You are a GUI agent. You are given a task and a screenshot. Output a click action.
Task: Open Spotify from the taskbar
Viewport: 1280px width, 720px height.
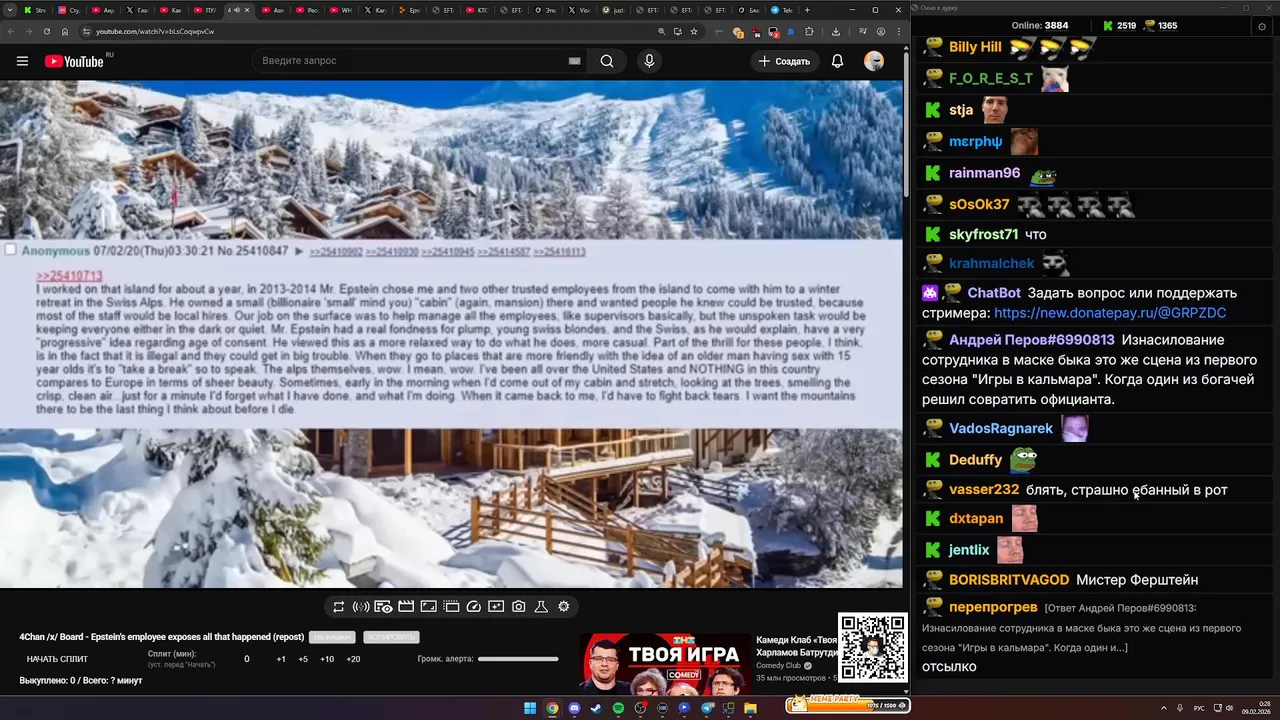click(618, 708)
